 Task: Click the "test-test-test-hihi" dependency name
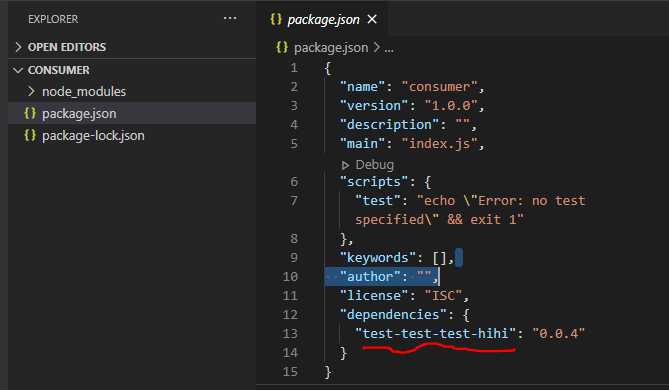tap(435, 334)
